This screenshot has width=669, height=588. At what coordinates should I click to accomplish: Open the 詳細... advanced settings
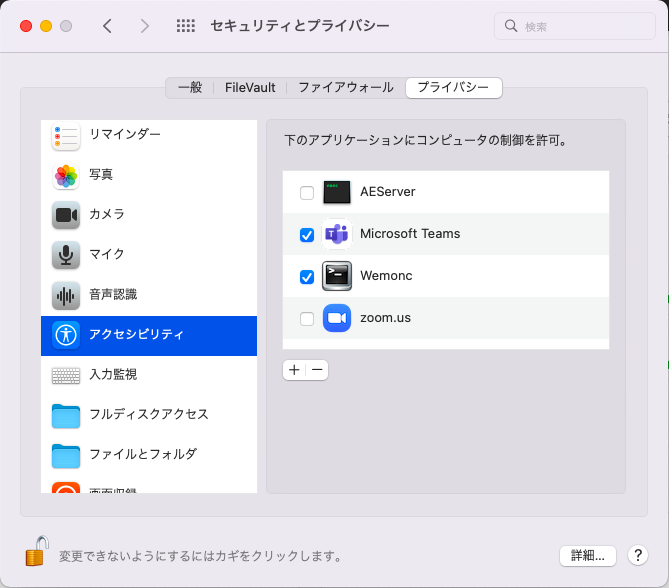pyautogui.click(x=588, y=556)
